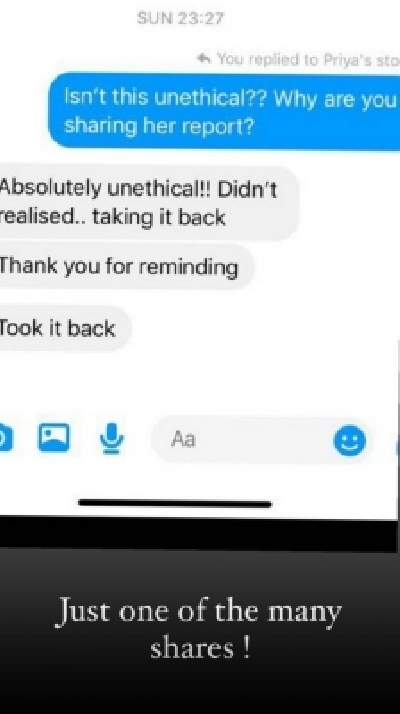Tap the reply arrow beside 'You replied'

204,58
